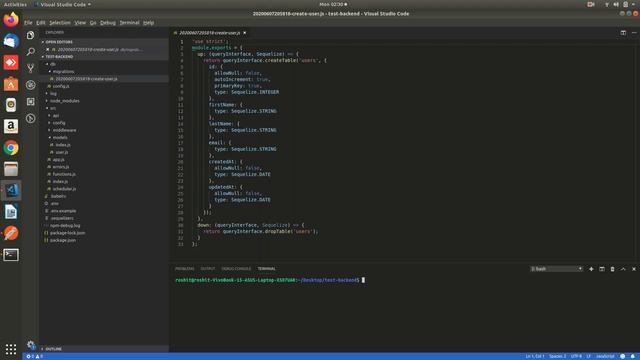Open the File menu
This screenshot has height=360, width=640.
click(x=28, y=23)
